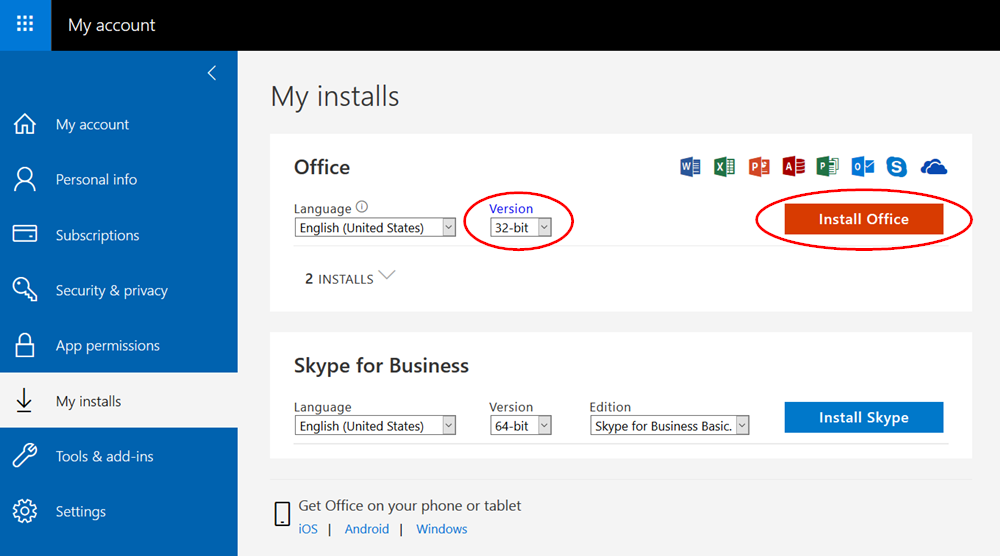The height and width of the screenshot is (556, 1000).
Task: Click the wrench icon beside Tools & add-ins
Action: click(25, 455)
